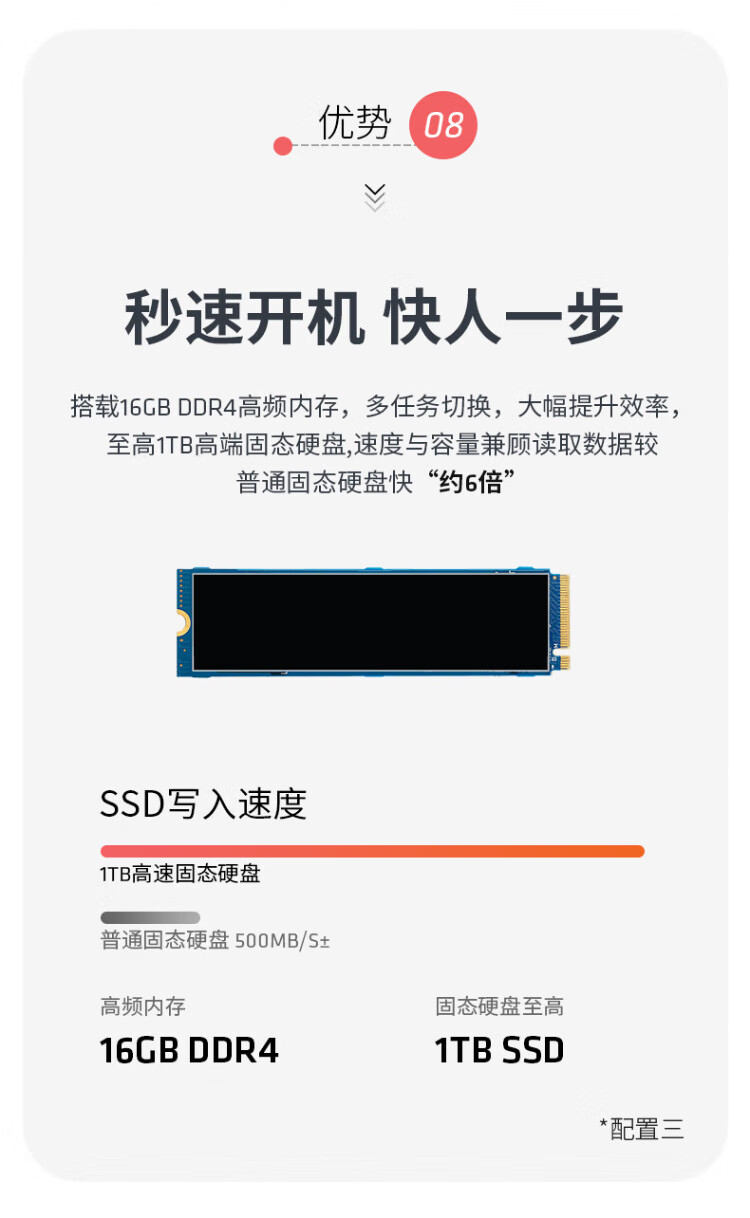
Task: Click the *配置三 footnote
Action: click(642, 1129)
